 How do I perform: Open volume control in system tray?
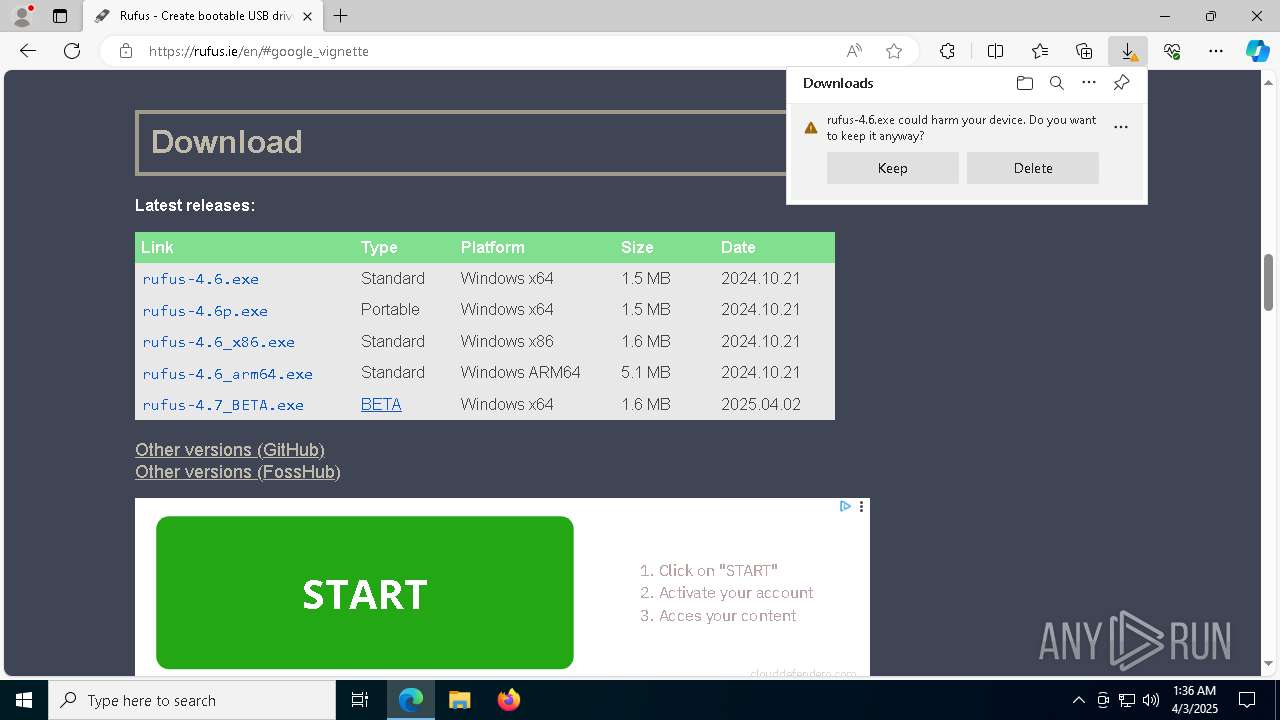[1151, 700]
